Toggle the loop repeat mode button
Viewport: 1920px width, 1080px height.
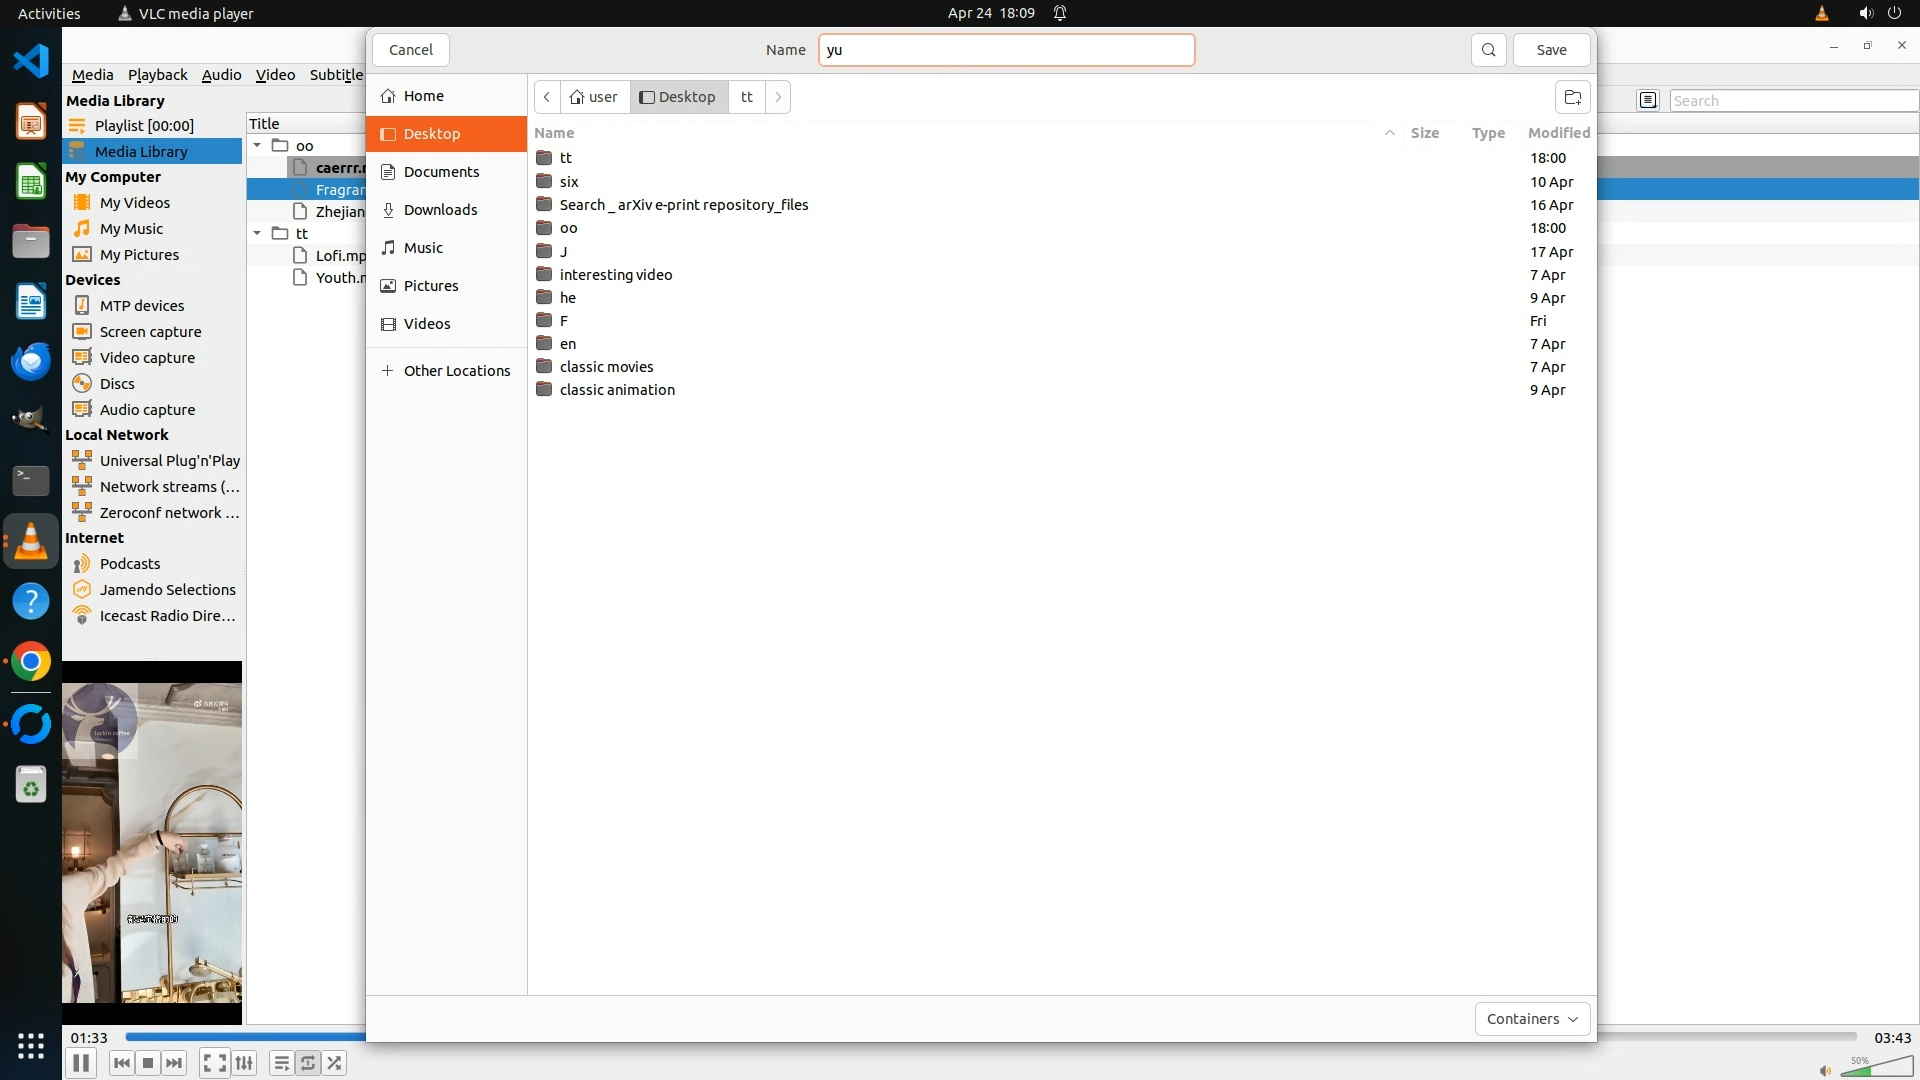pos(308,1063)
